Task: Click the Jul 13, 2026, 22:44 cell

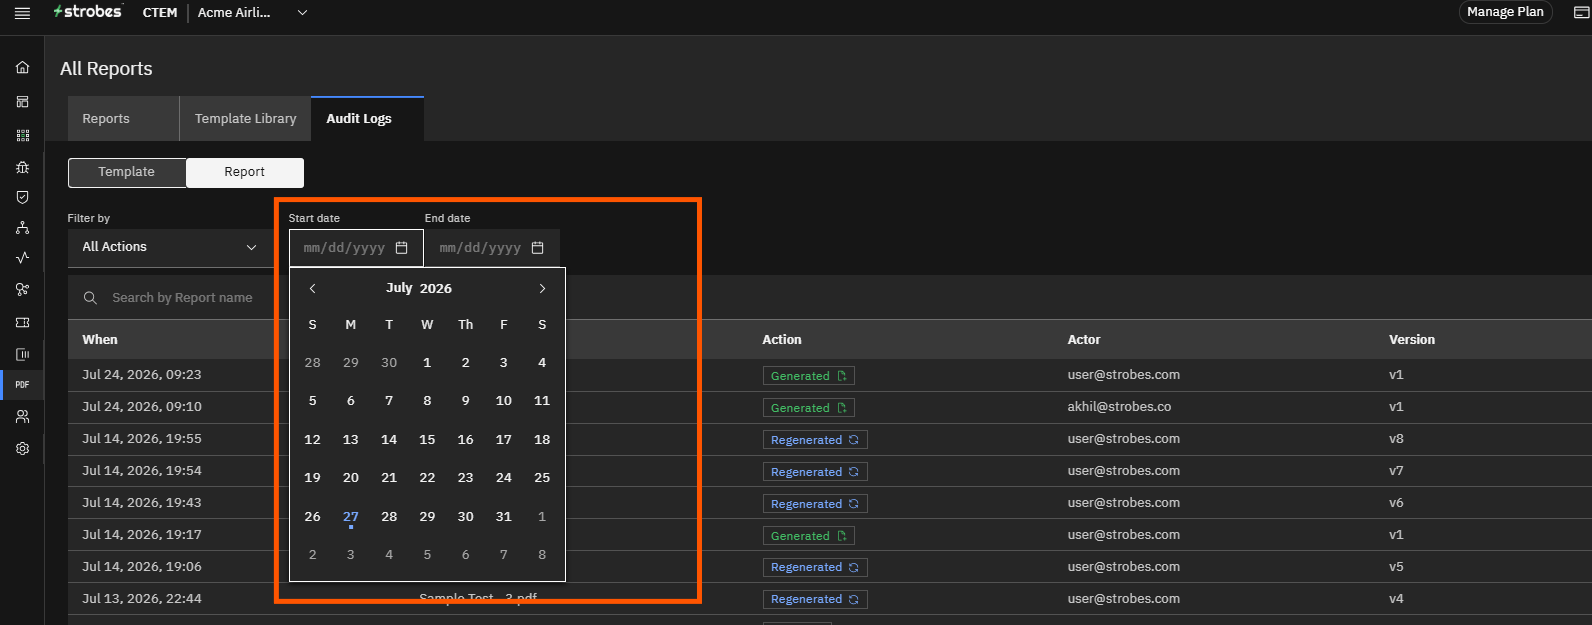Action: (142, 599)
